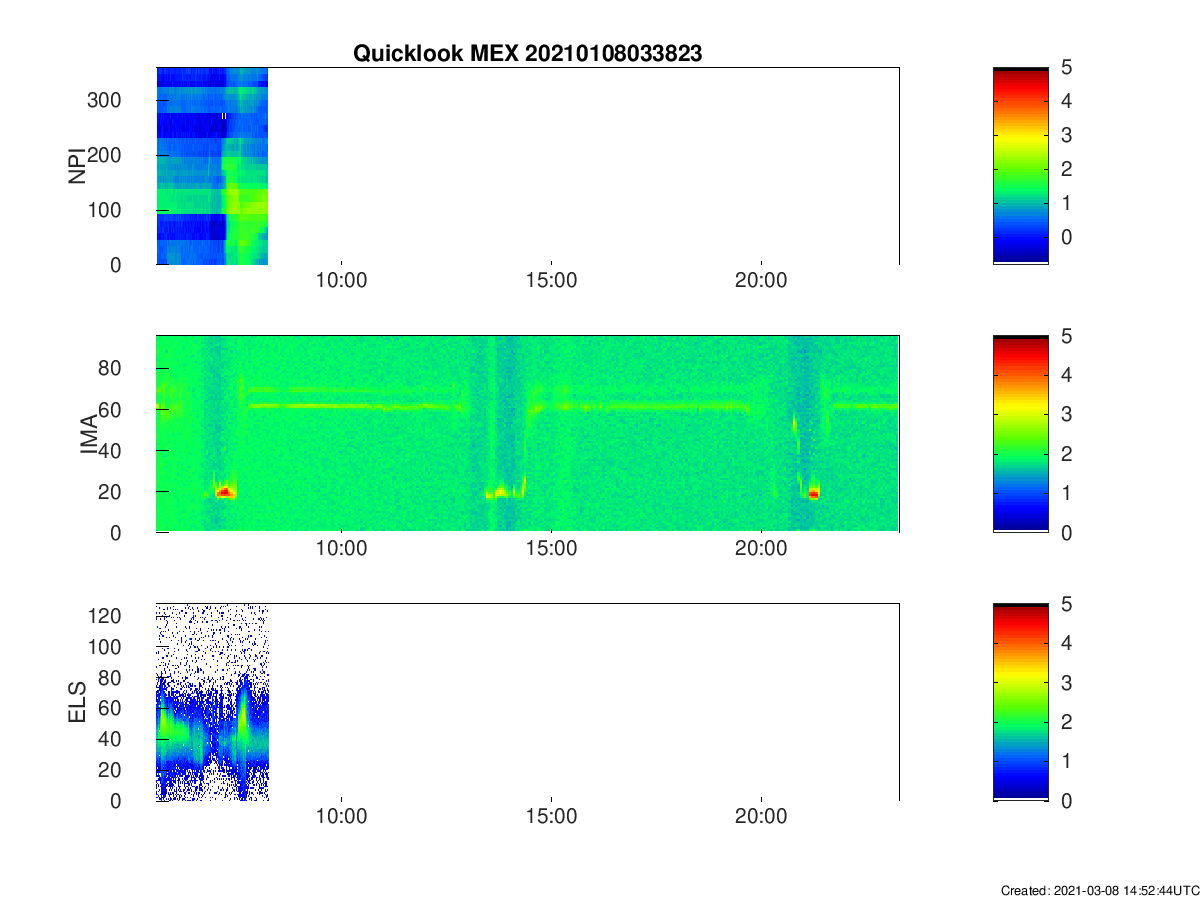Click the "1" label on ELS colorbar
This screenshot has height=900, width=1200.
pyautogui.click(x=1065, y=761)
